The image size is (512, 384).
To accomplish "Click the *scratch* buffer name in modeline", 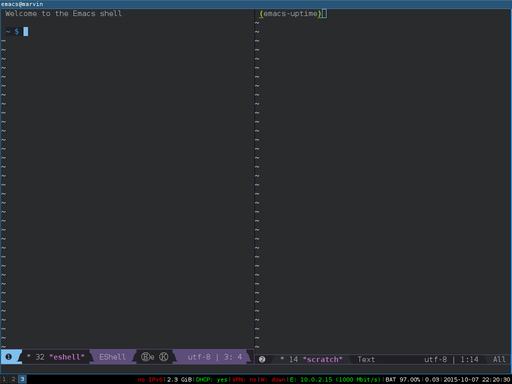I will 323,359.
